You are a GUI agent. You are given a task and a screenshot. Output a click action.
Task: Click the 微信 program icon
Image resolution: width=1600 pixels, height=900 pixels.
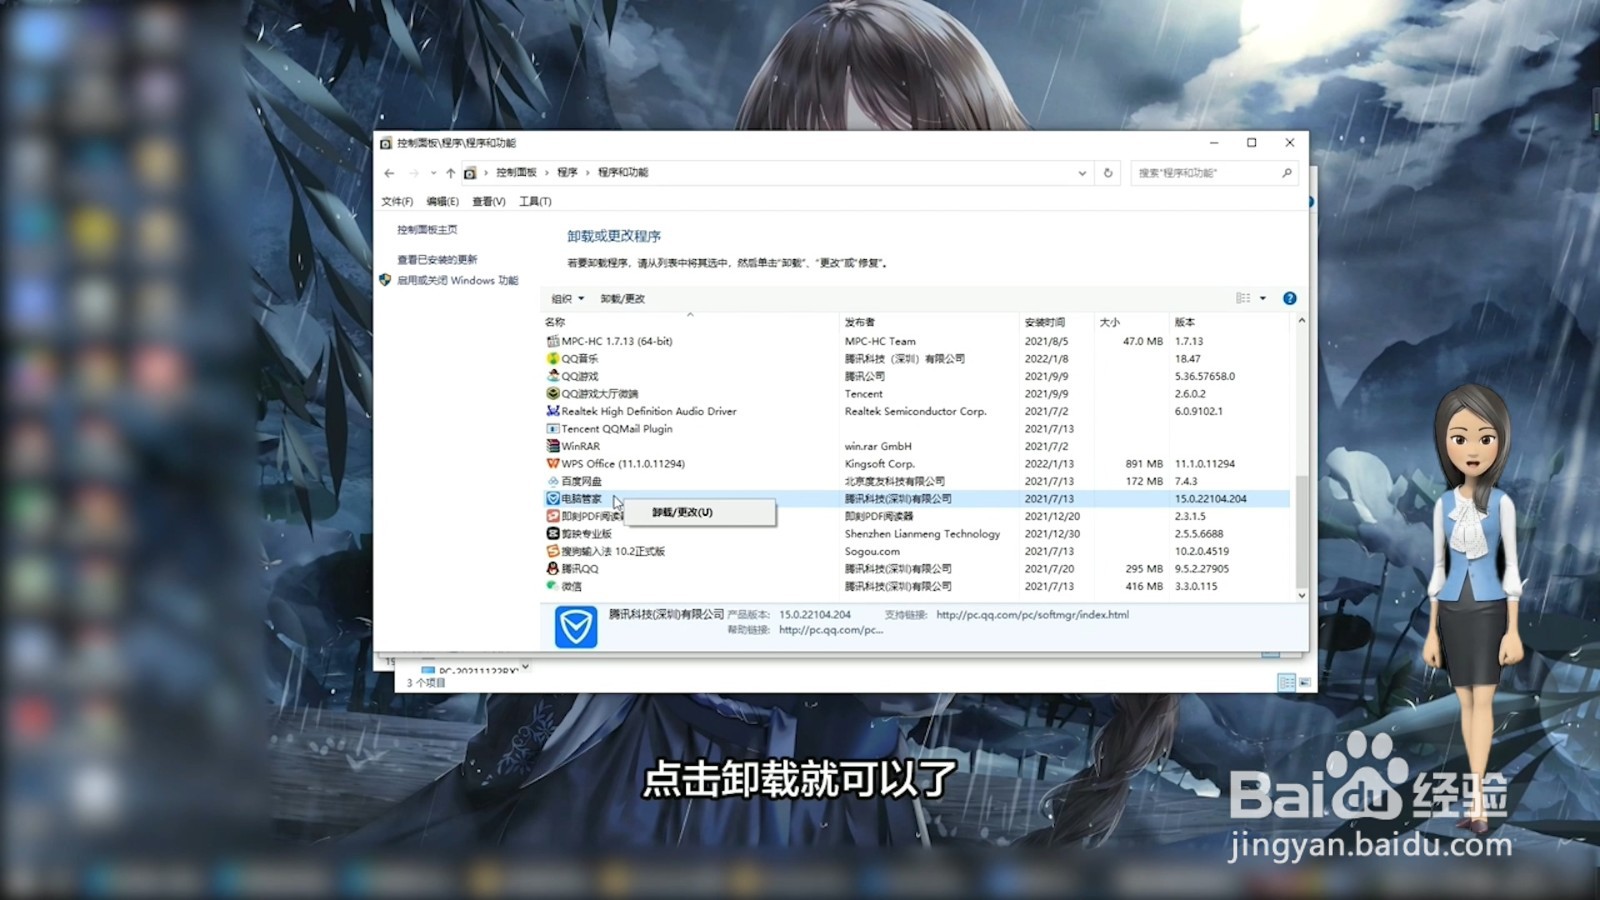[x=552, y=586]
